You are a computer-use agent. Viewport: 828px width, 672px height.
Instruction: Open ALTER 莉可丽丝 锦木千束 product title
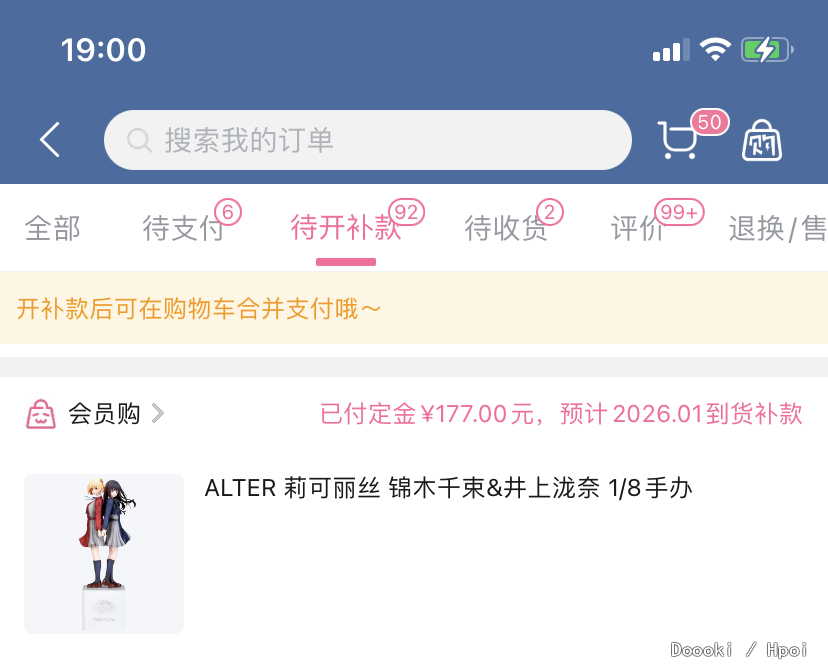point(448,488)
